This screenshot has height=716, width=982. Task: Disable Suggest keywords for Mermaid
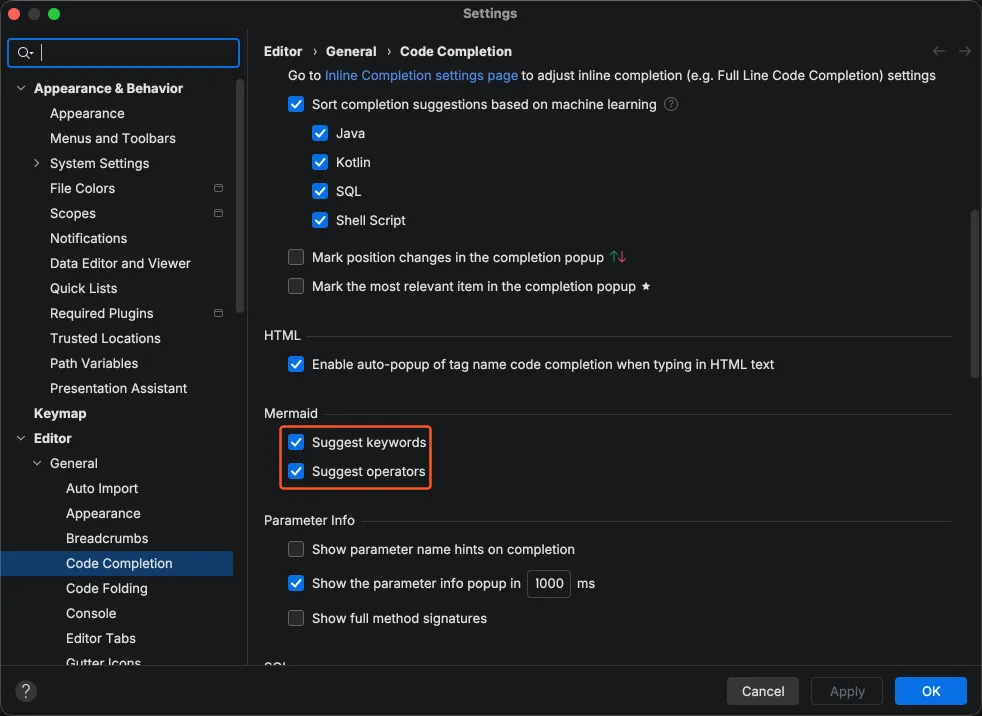point(296,442)
